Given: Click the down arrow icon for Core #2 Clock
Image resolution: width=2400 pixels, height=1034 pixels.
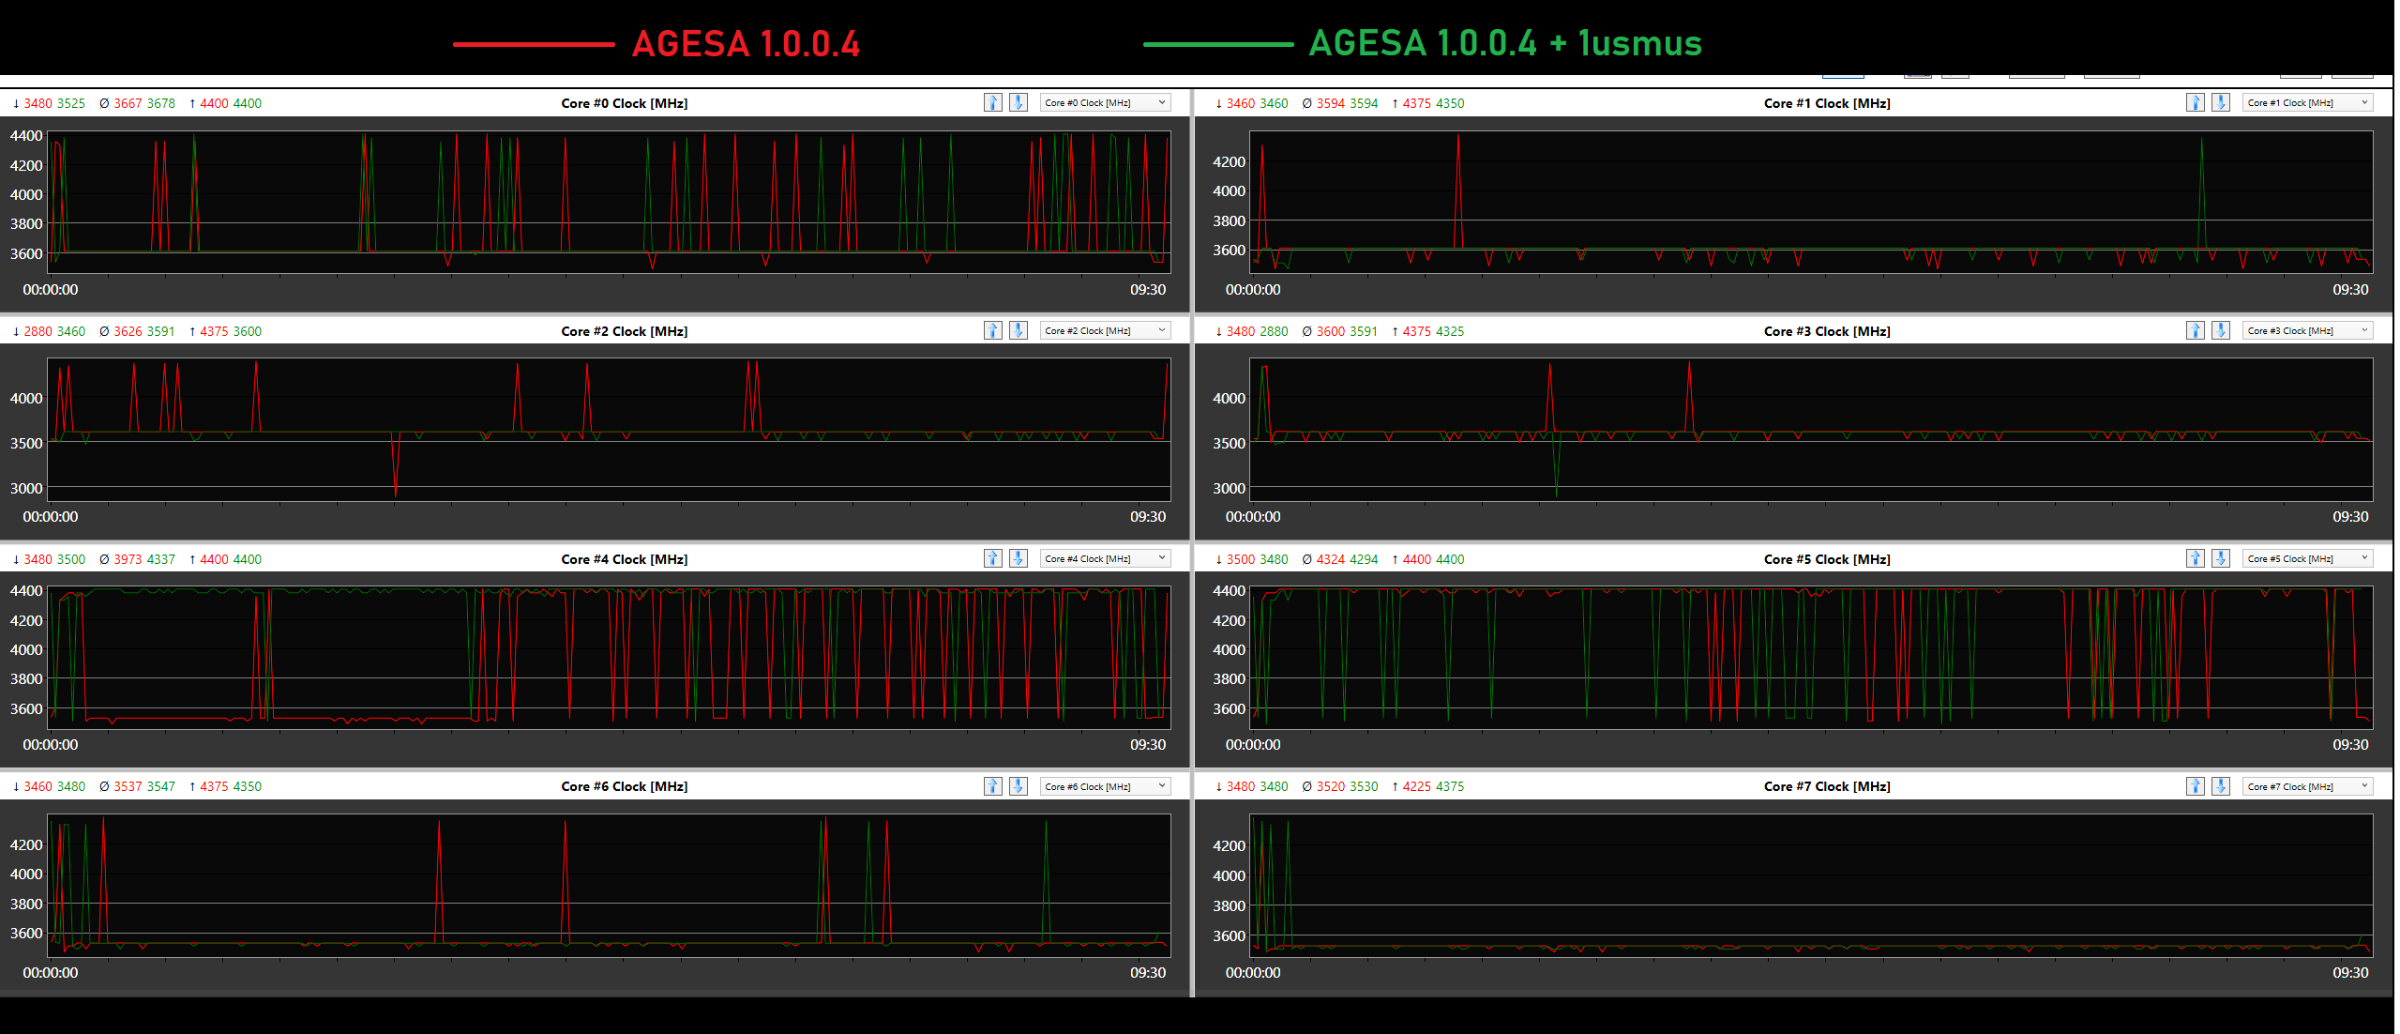Looking at the screenshot, I should 1018,331.
